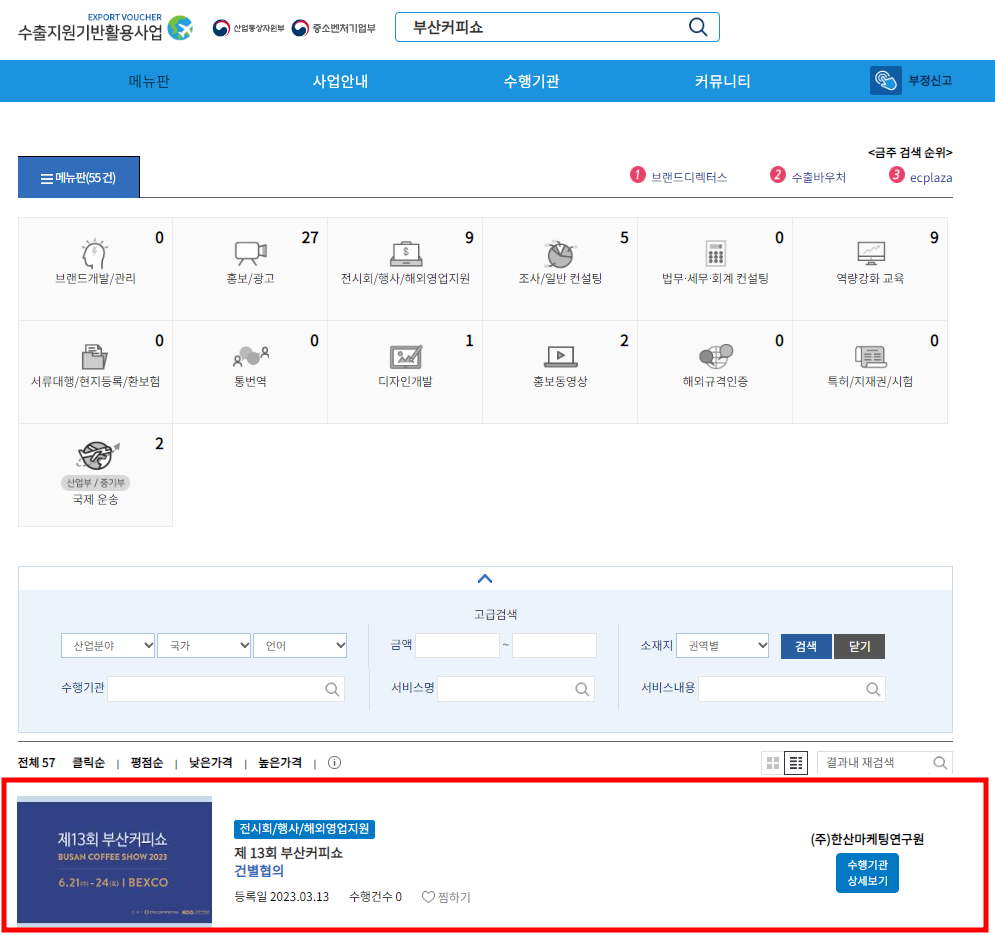Open ranked keyword 수출바우처

pyautogui.click(x=819, y=177)
